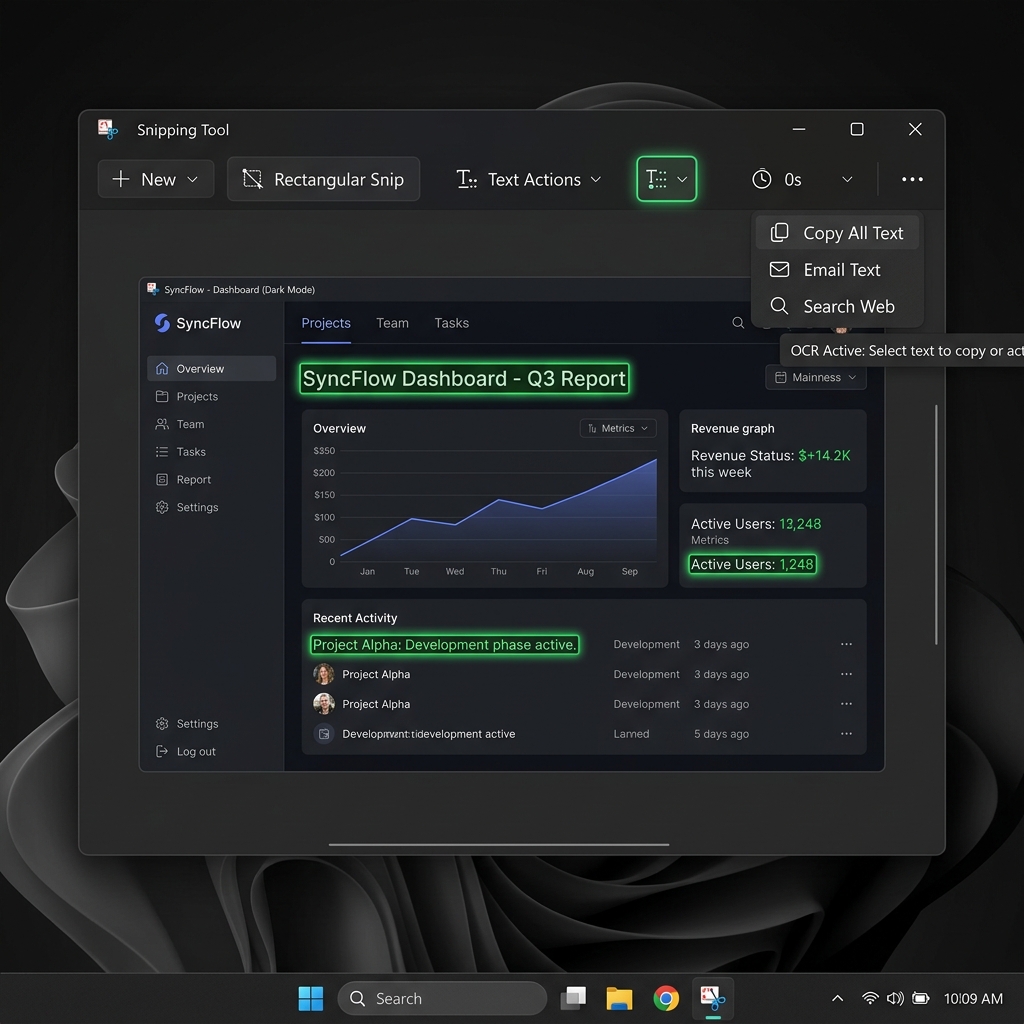The image size is (1024, 1024).
Task: Click woman avatar on the second activity row
Action: click(x=324, y=674)
